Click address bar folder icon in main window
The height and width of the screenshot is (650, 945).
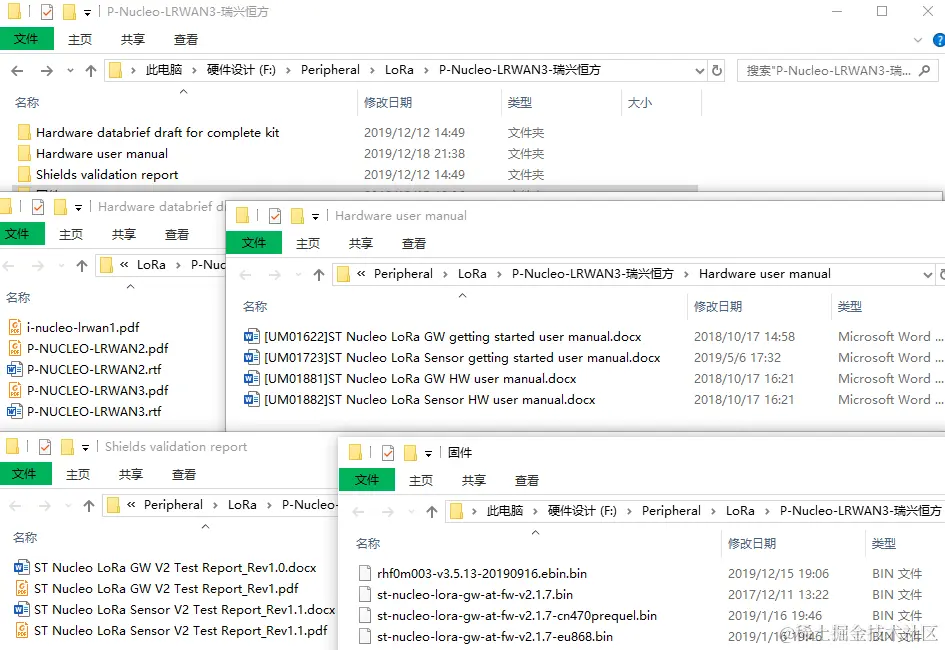click(x=115, y=70)
